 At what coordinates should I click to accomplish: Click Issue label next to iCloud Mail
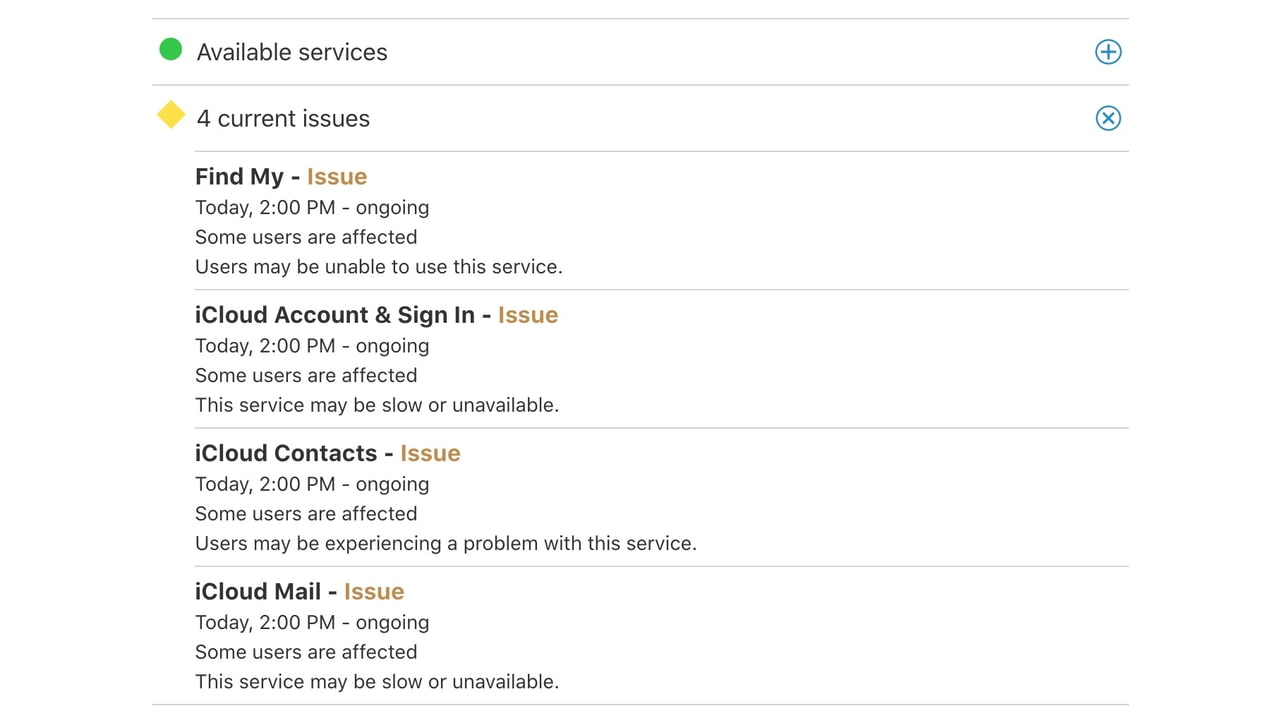point(374,591)
